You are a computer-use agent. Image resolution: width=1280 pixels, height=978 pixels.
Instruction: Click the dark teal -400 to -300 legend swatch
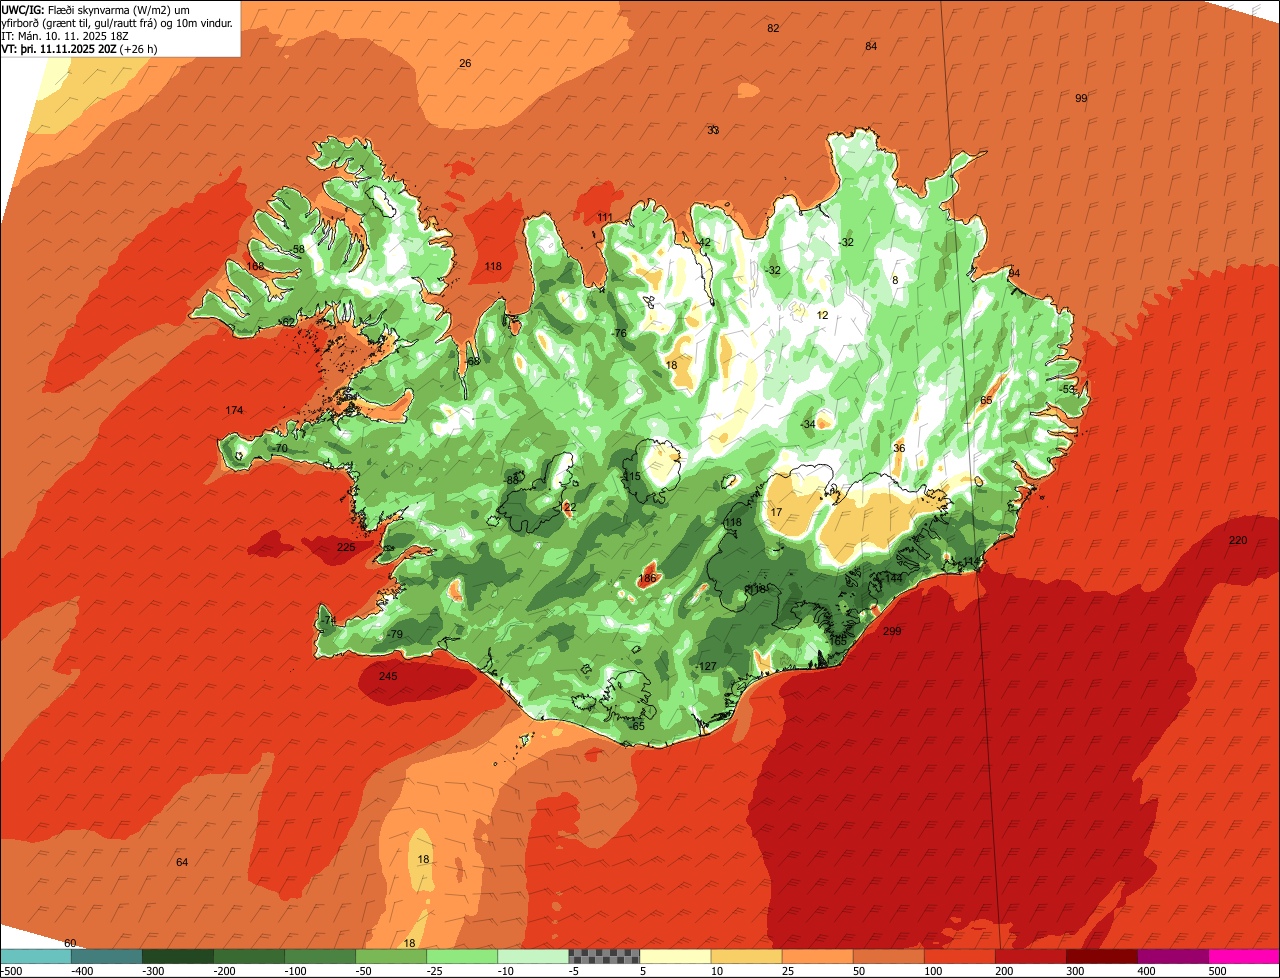pos(107,956)
